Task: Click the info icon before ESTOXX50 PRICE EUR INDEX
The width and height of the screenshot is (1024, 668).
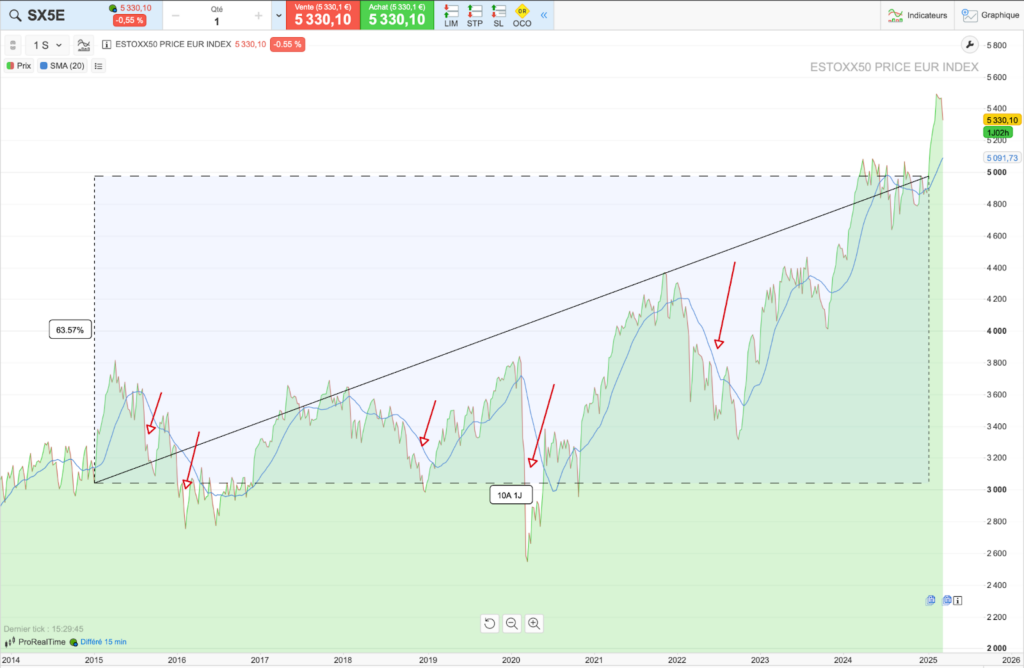Action: coord(106,44)
